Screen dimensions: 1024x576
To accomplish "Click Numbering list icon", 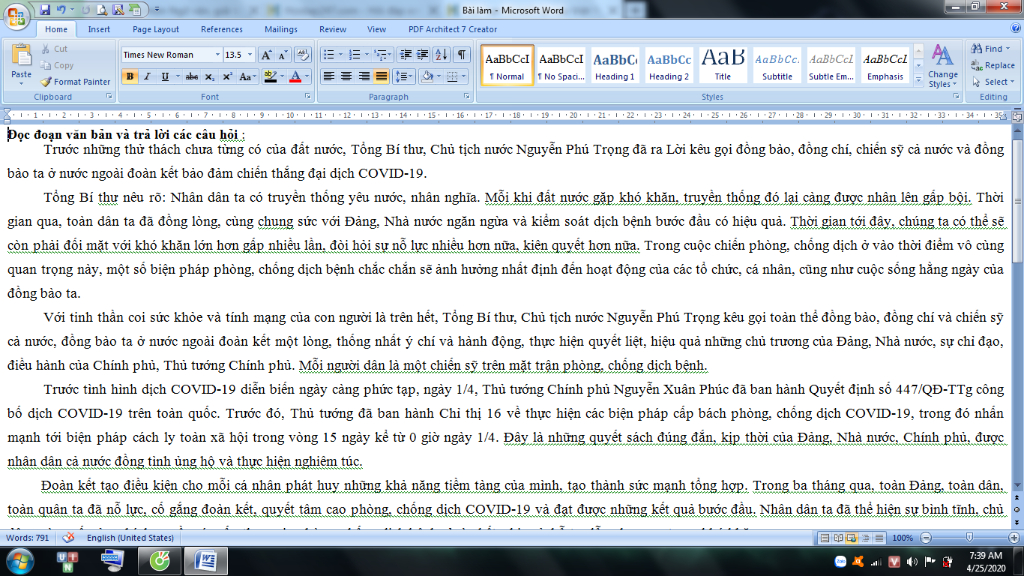I will (355, 55).
